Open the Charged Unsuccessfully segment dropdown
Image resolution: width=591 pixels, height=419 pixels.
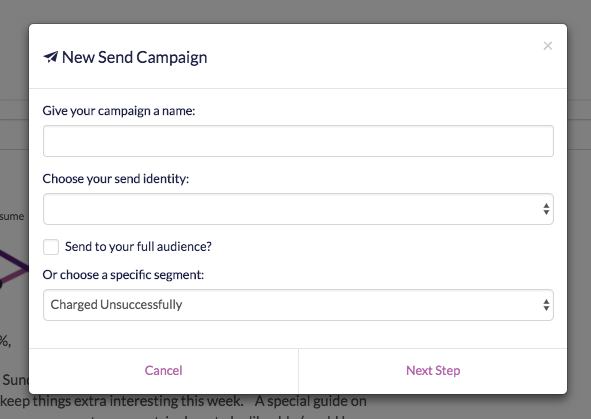[x=298, y=305]
